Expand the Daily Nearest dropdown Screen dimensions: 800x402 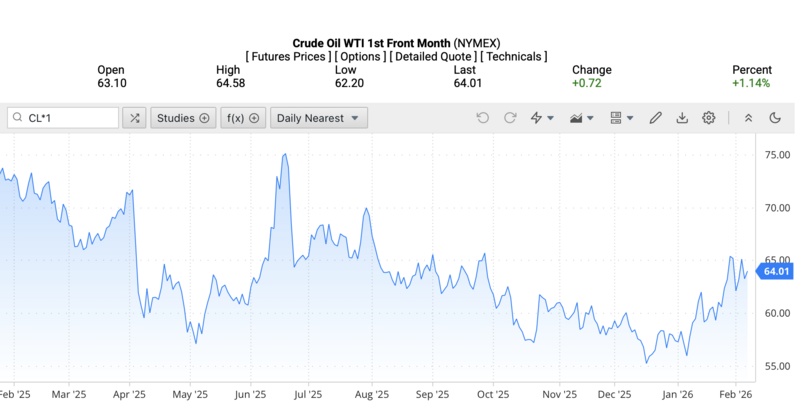[319, 118]
